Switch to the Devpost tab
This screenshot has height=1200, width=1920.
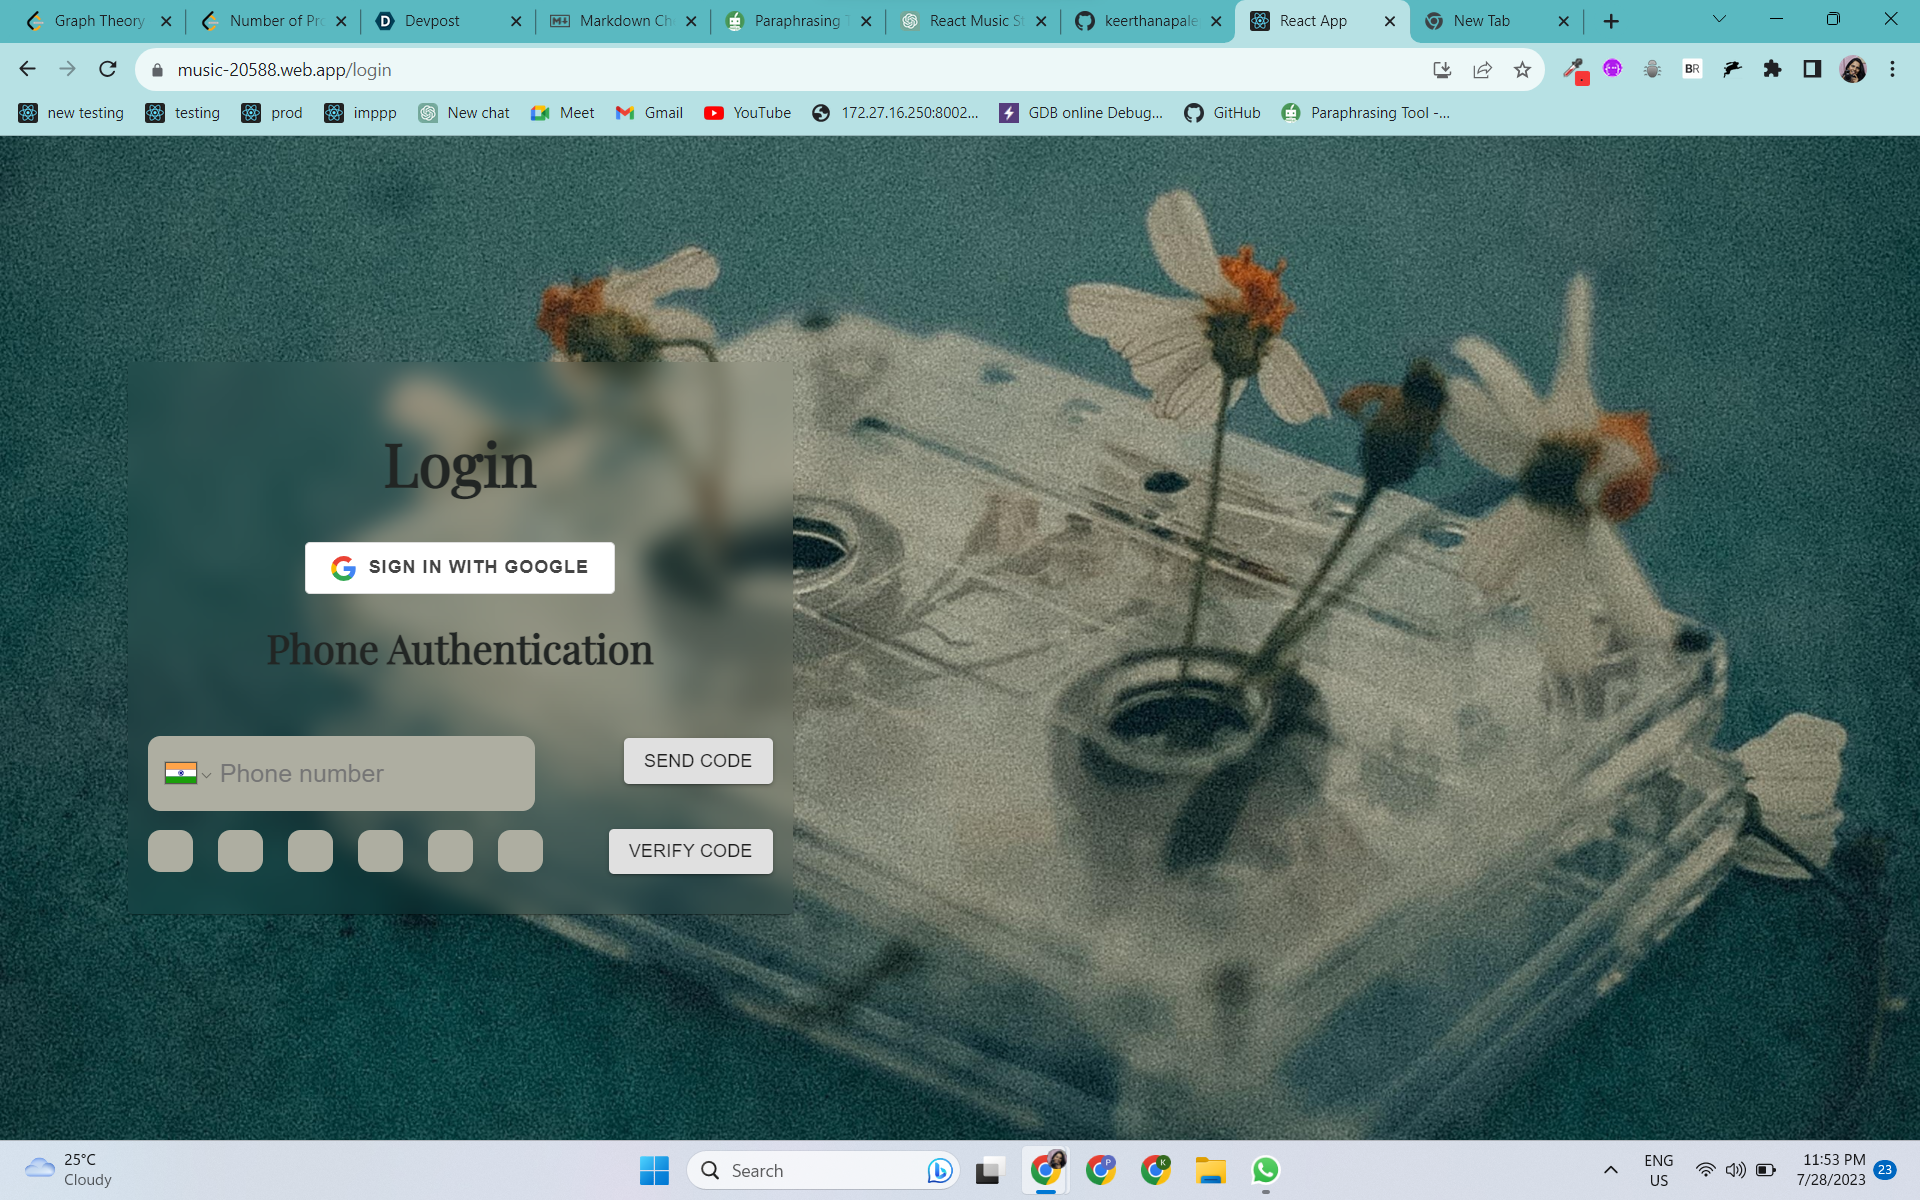432,21
